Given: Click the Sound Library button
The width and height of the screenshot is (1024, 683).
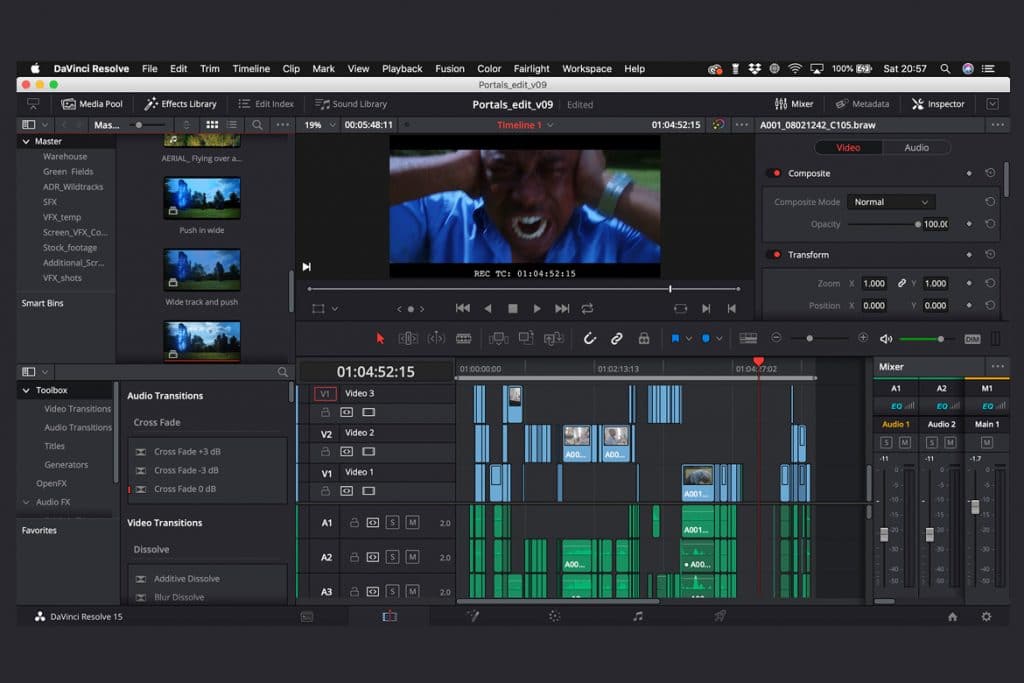Looking at the screenshot, I should [x=351, y=104].
